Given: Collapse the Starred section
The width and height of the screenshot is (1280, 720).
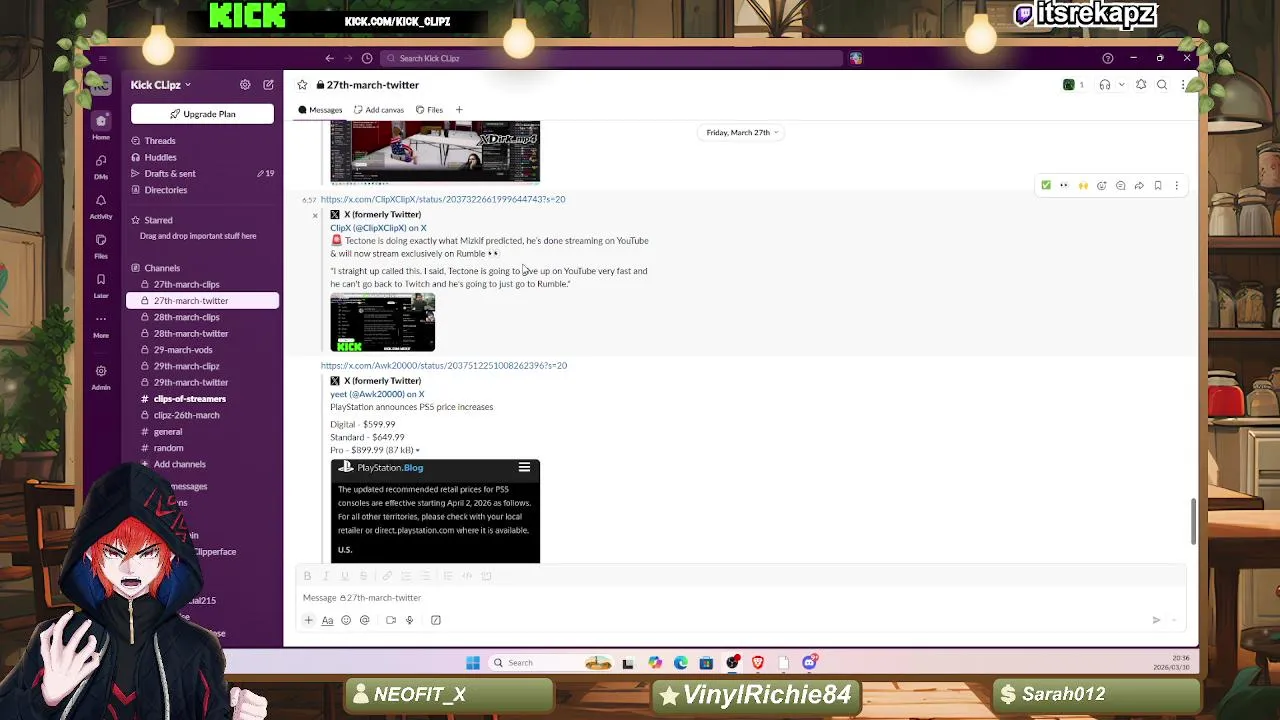Looking at the screenshot, I should pos(158,220).
